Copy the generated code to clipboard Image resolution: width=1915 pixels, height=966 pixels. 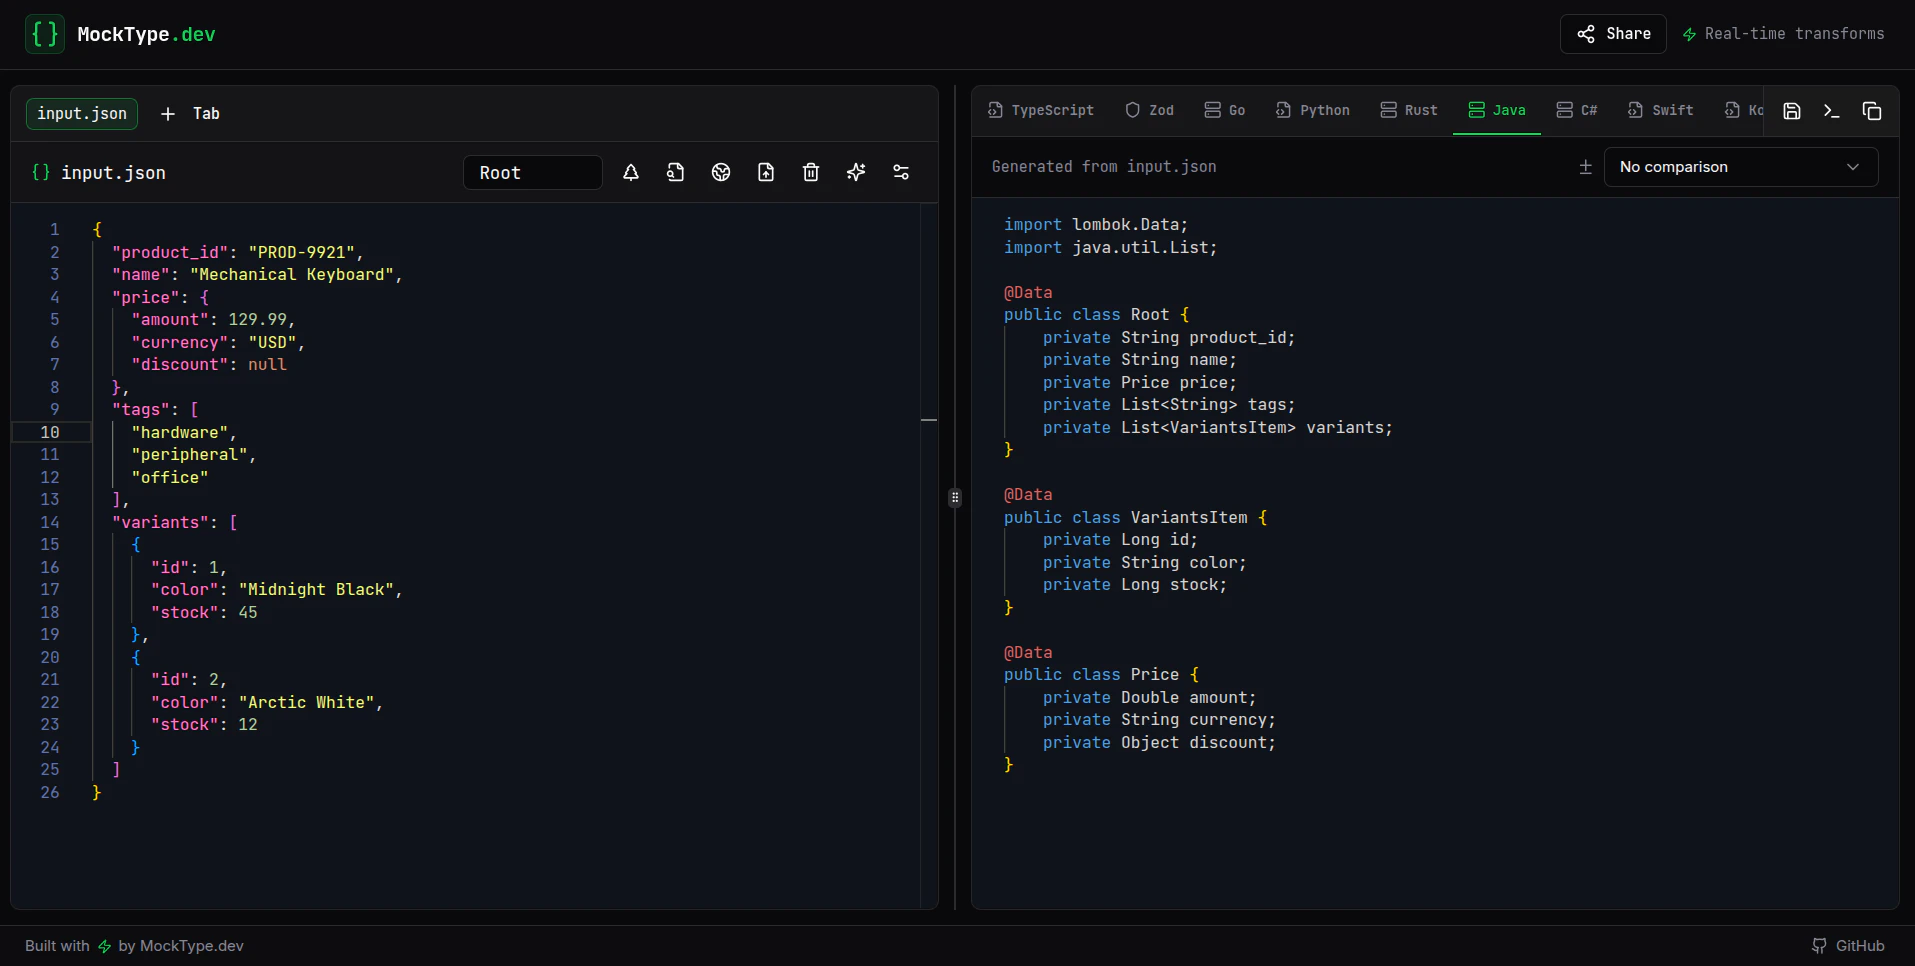pos(1873,111)
